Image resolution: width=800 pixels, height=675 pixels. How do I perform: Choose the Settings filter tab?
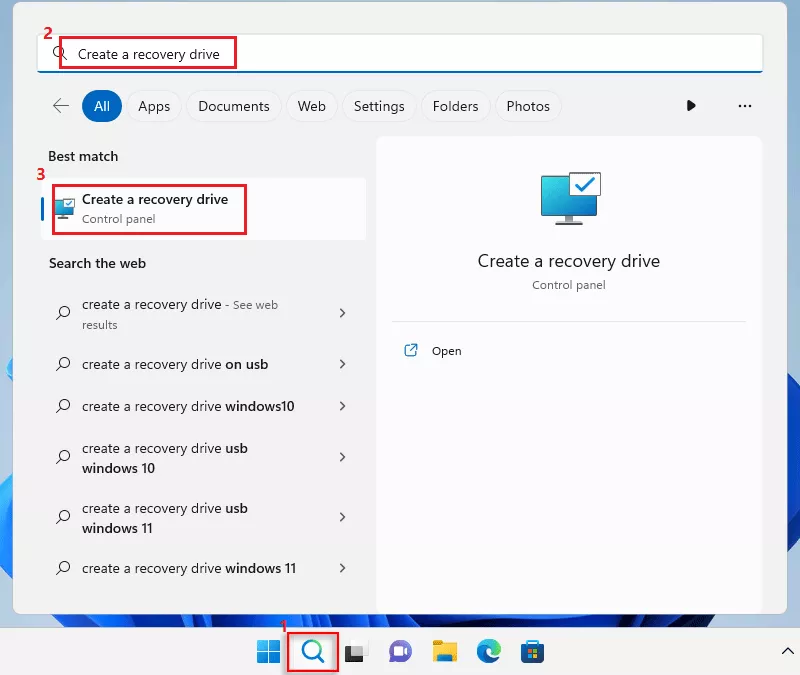379,106
